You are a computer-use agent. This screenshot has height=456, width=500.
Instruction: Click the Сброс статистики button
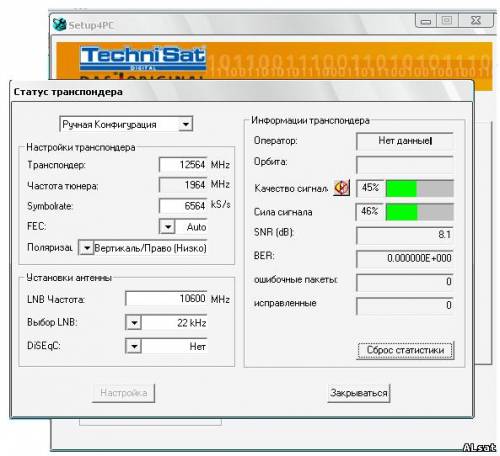coord(405,350)
